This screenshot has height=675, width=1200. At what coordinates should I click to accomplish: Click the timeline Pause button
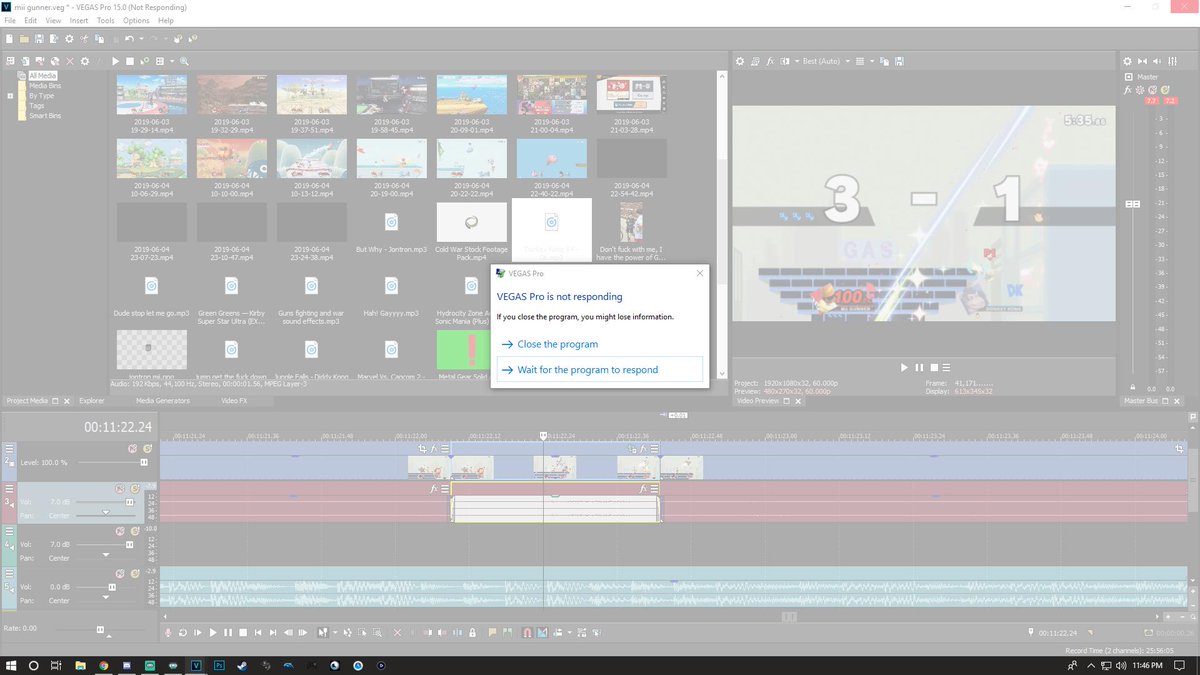[228, 632]
